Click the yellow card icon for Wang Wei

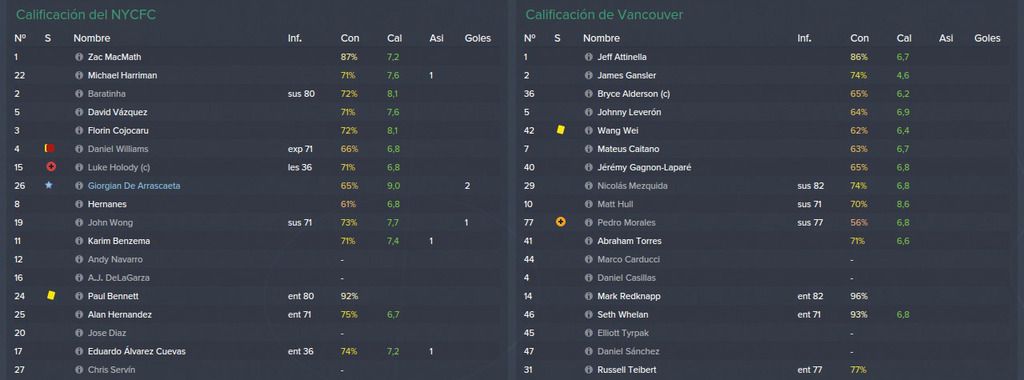[x=560, y=130]
